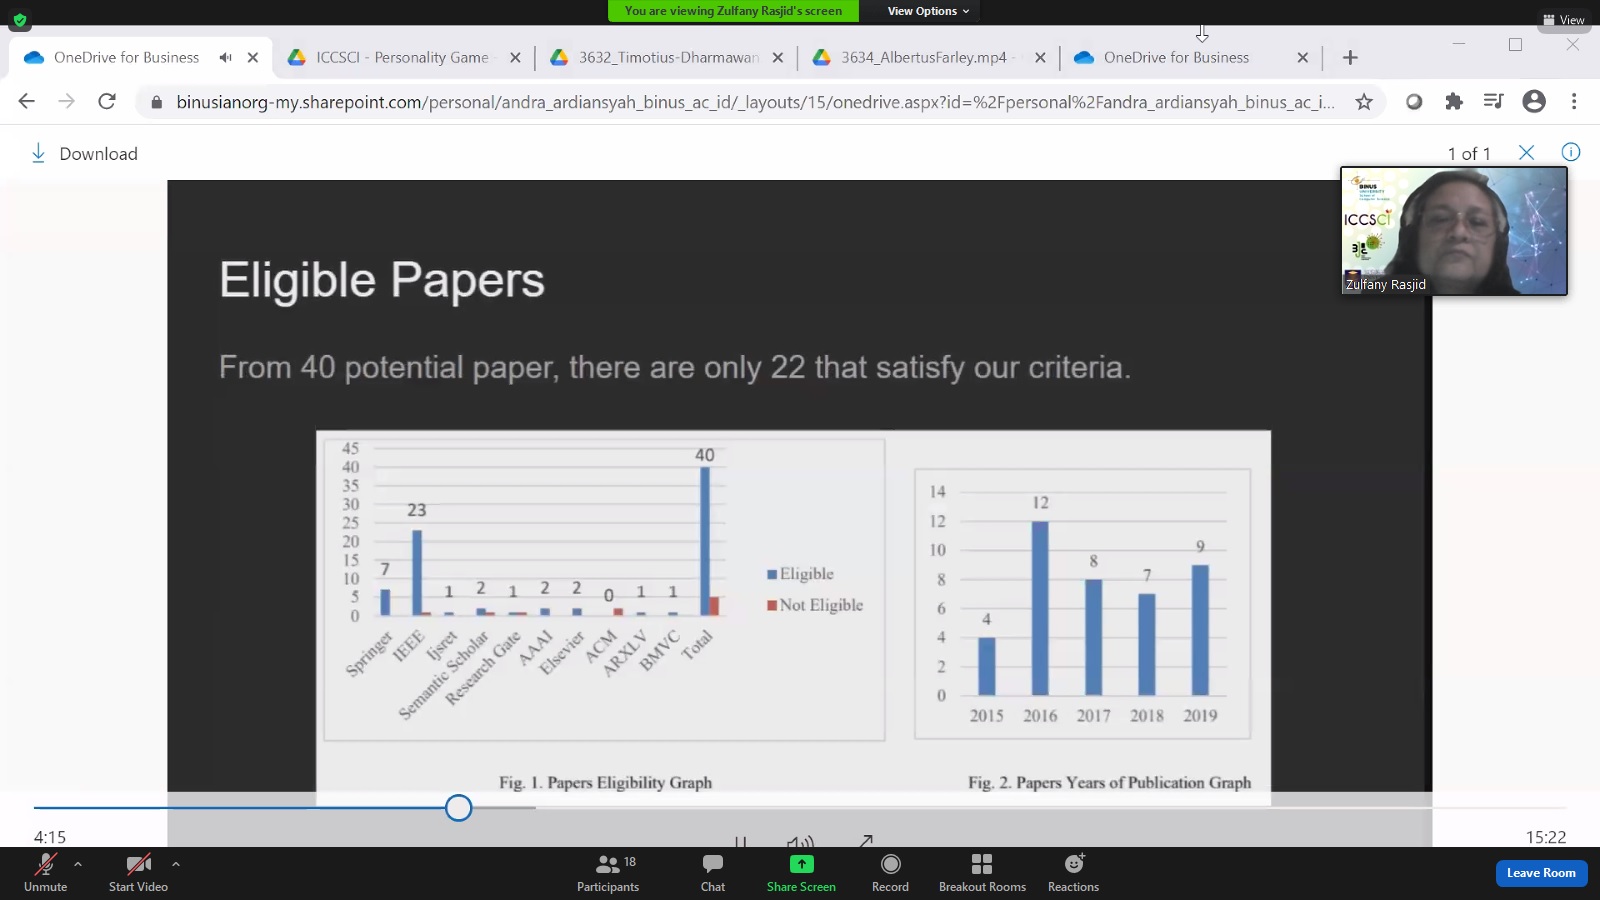Change layout via View button top right
The width and height of the screenshot is (1600, 900).
point(1564,20)
